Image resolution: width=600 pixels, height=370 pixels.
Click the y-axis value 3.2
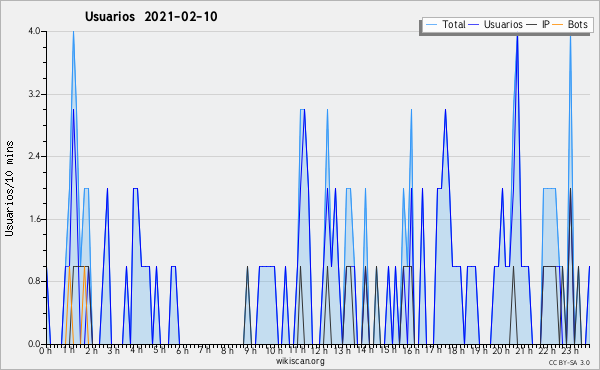tap(34, 94)
